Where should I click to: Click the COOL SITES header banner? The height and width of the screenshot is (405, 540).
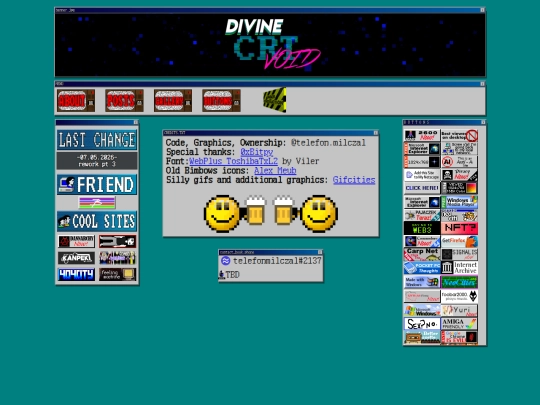pos(97,221)
